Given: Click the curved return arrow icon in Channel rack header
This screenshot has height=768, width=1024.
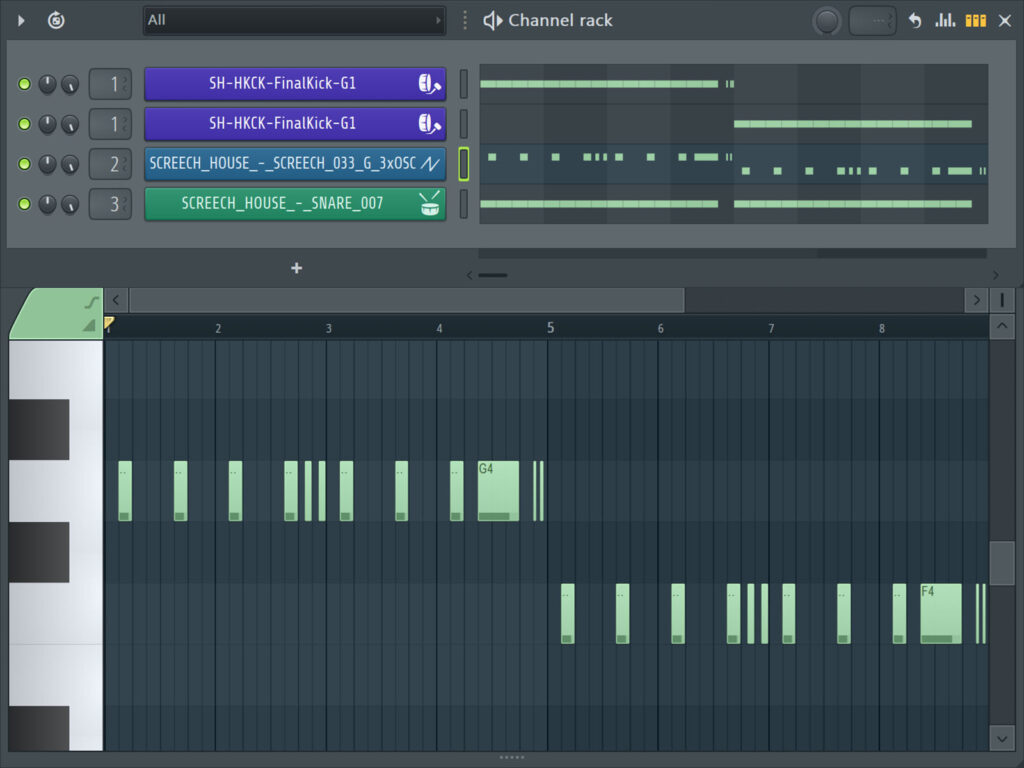Looking at the screenshot, I should pos(915,21).
